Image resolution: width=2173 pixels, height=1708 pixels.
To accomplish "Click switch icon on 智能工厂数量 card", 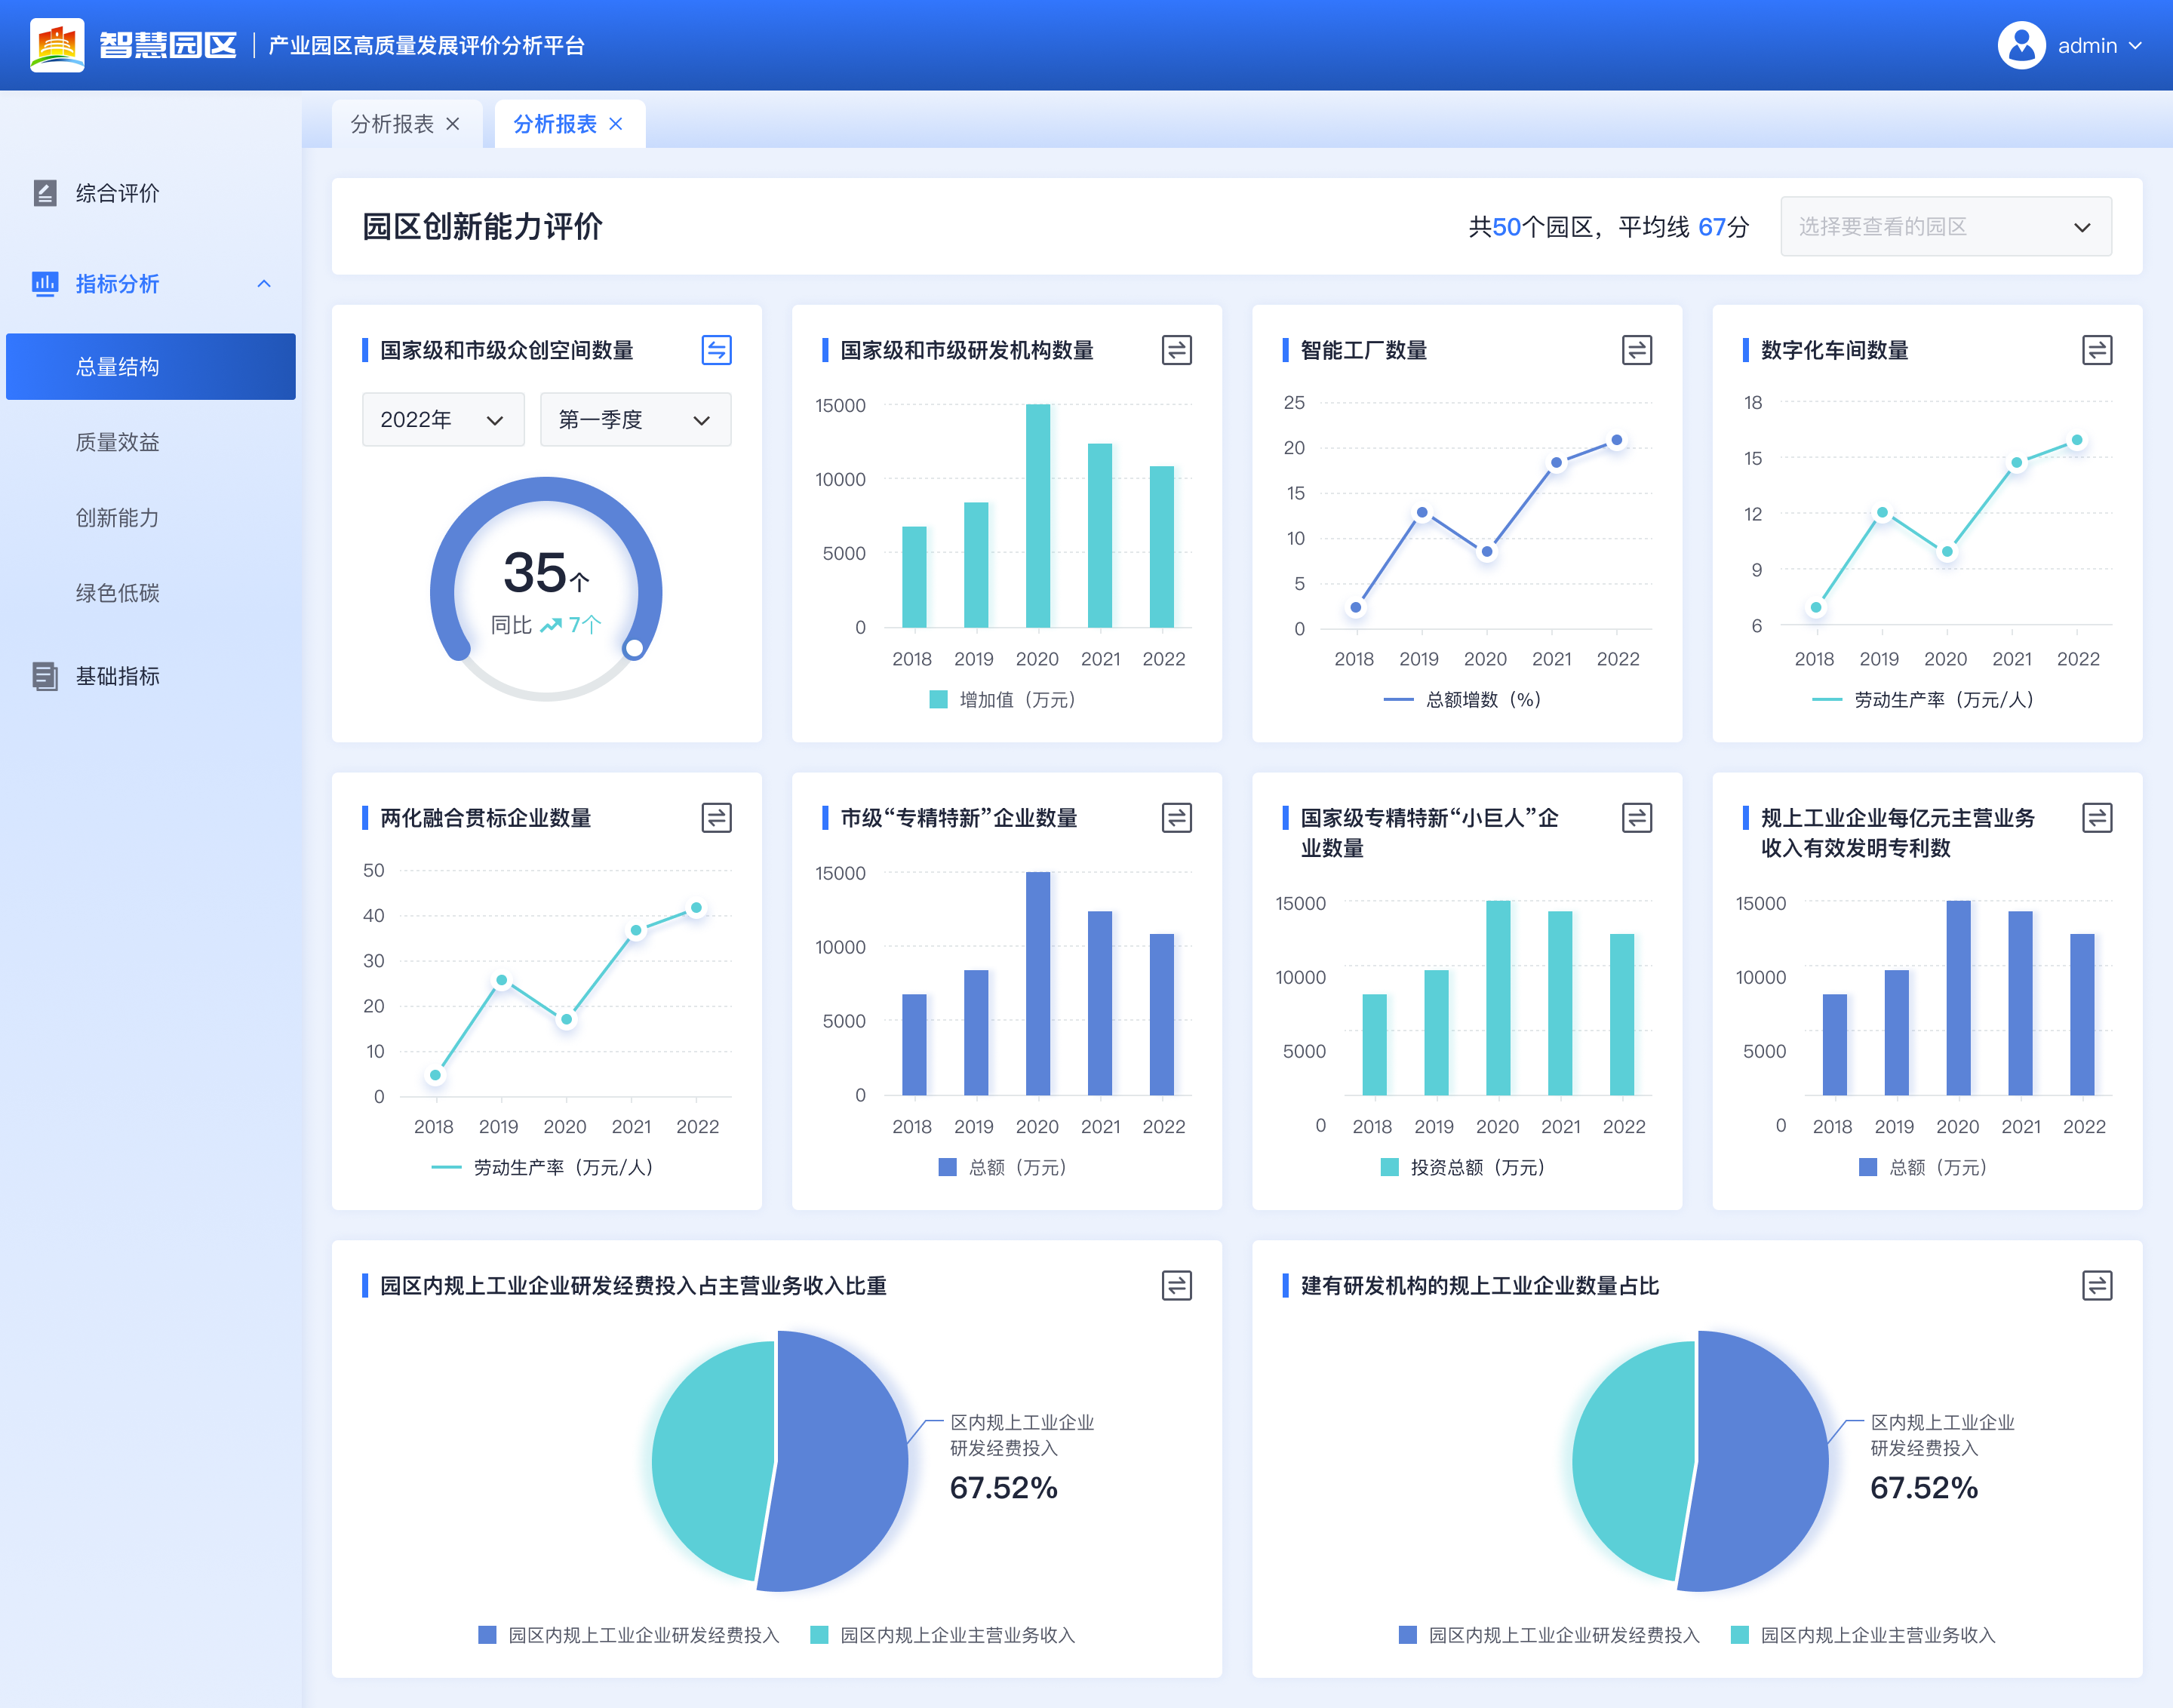I will coord(1636,350).
